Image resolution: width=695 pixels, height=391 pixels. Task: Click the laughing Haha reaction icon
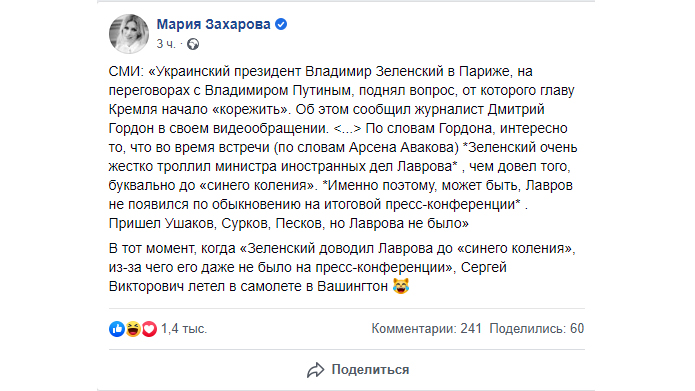[x=133, y=329]
